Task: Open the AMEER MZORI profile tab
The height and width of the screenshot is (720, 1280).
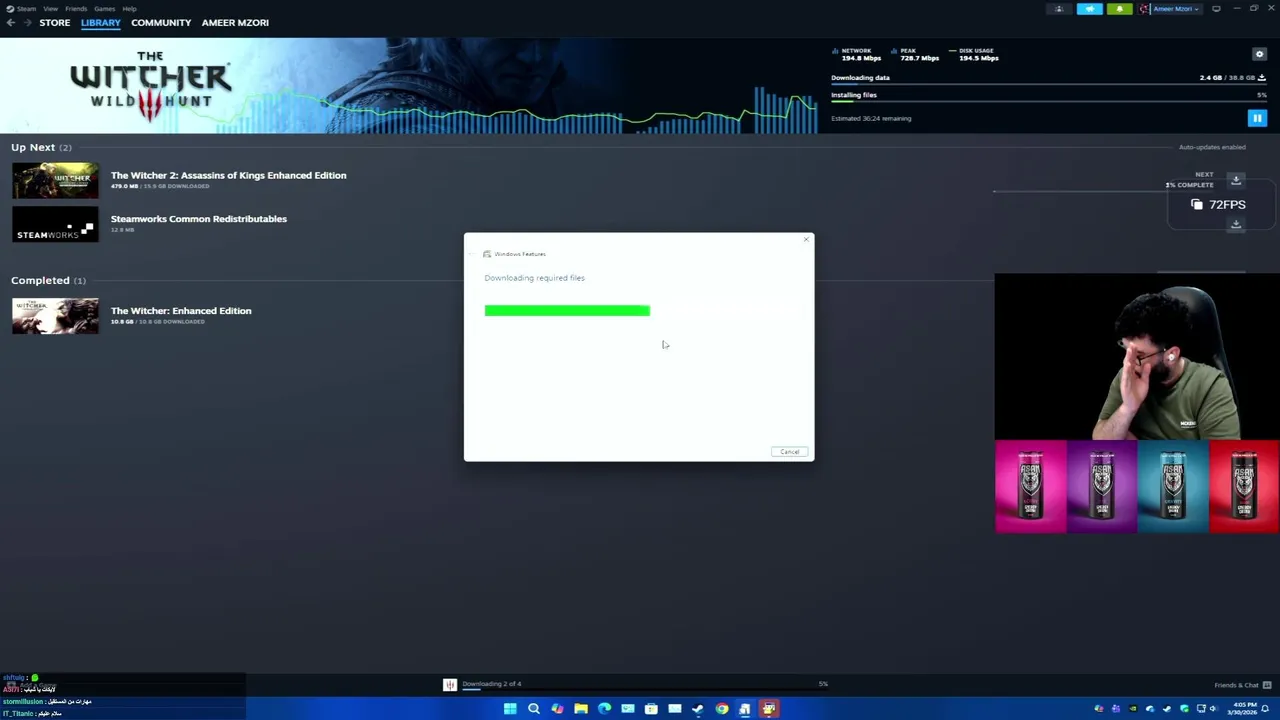Action: click(x=235, y=22)
